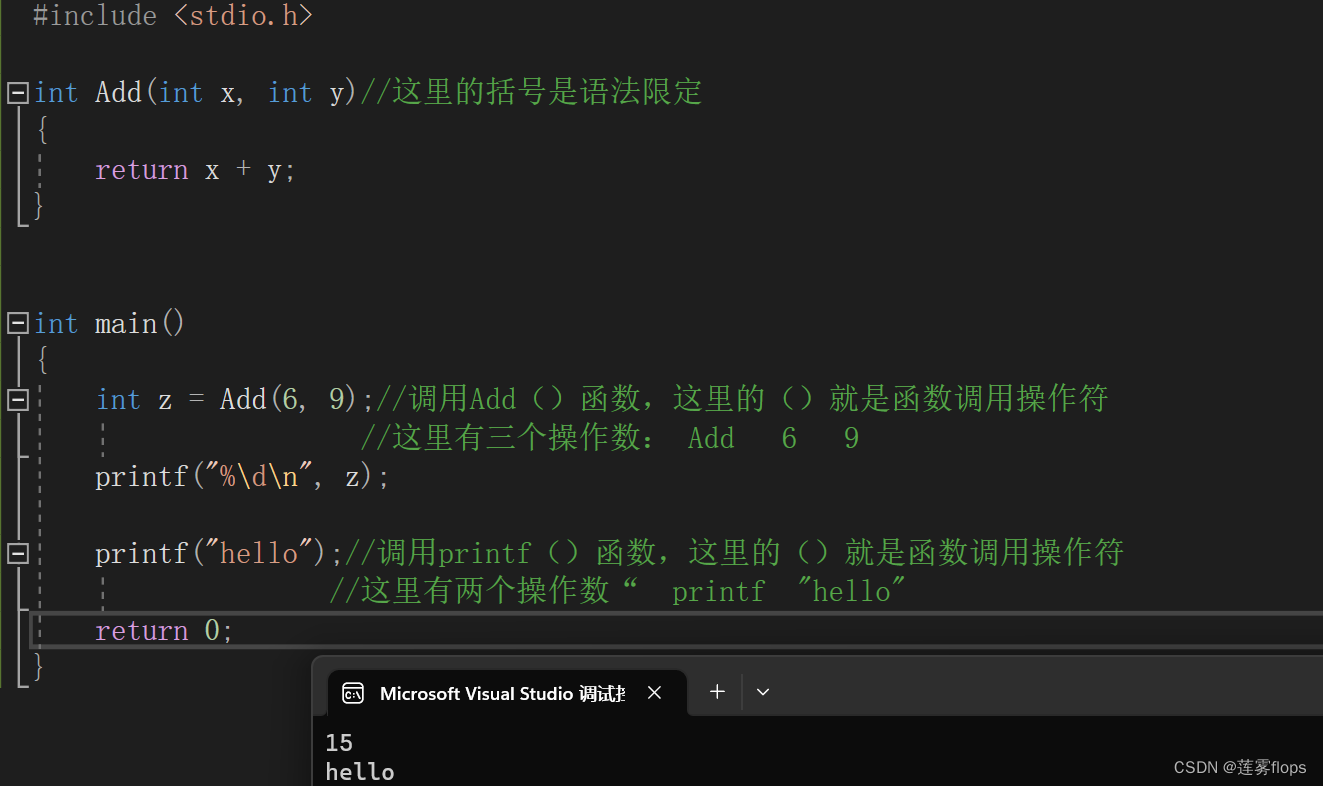
Task: Click the return x + y; statement
Action: click(195, 170)
